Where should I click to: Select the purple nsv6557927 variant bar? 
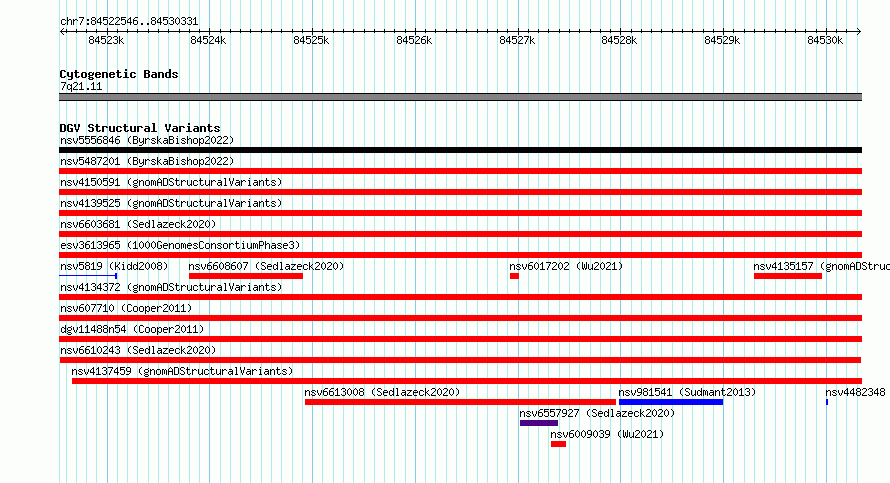[539, 423]
